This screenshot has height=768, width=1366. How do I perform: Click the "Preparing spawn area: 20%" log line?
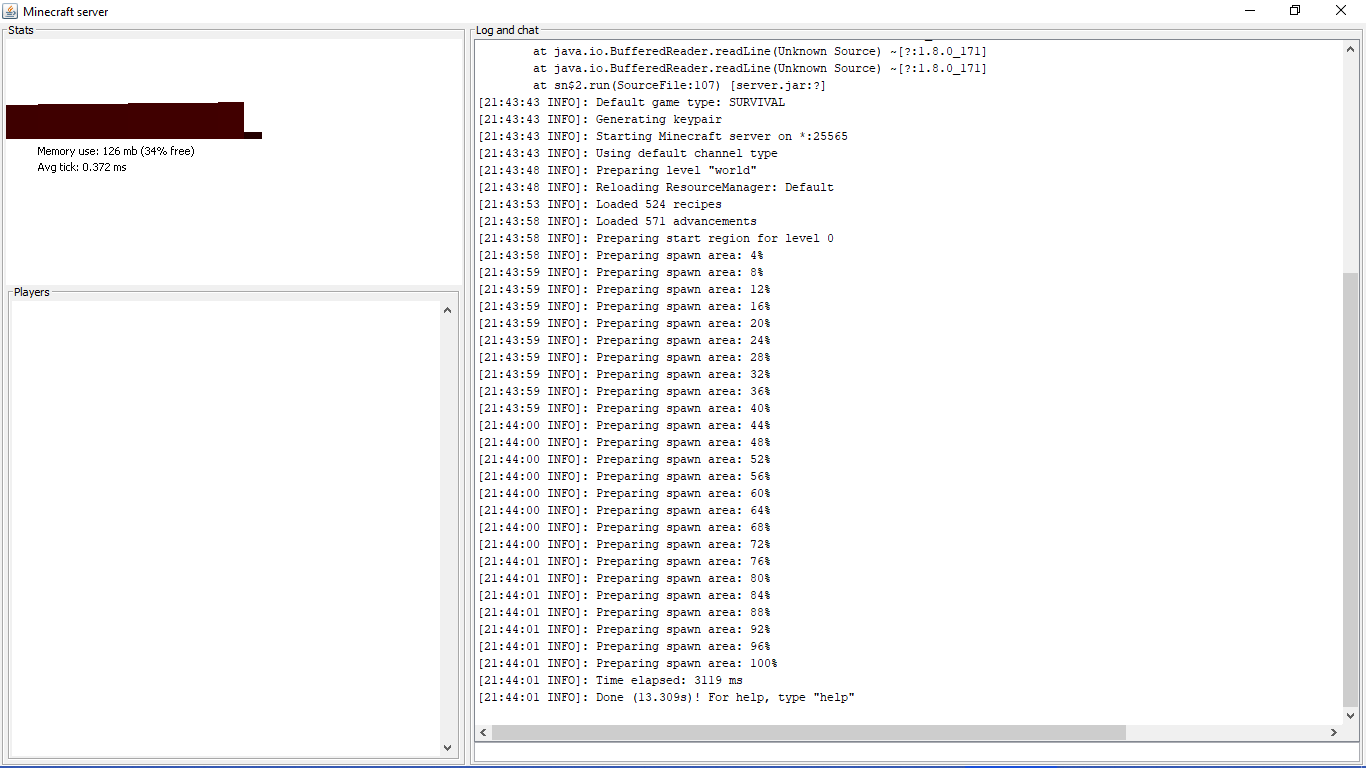624,323
